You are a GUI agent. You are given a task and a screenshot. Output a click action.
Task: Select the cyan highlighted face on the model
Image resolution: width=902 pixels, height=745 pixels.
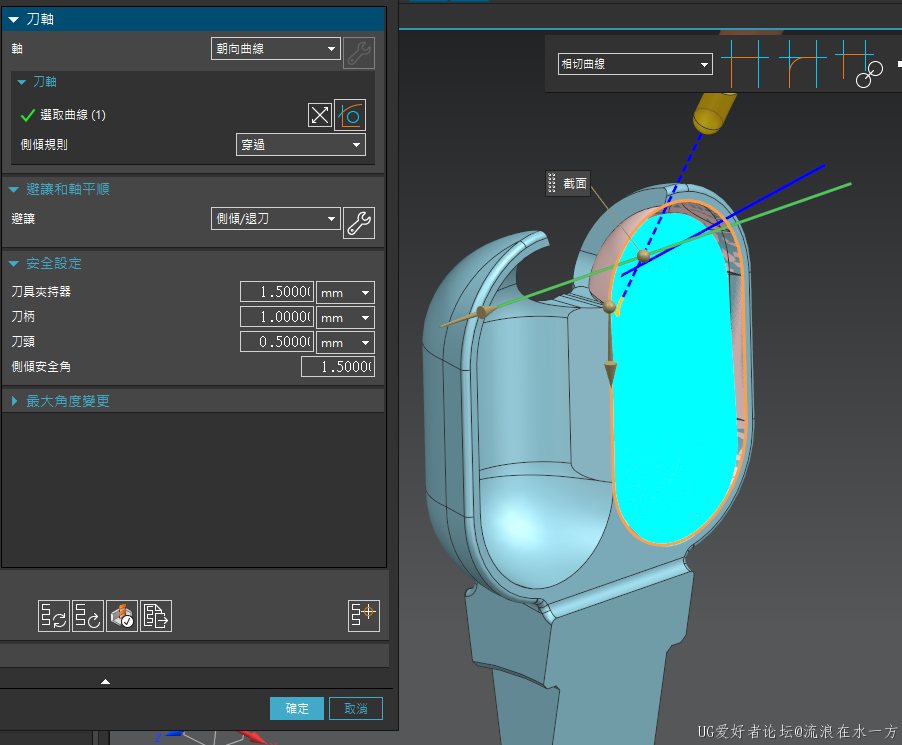[673, 380]
